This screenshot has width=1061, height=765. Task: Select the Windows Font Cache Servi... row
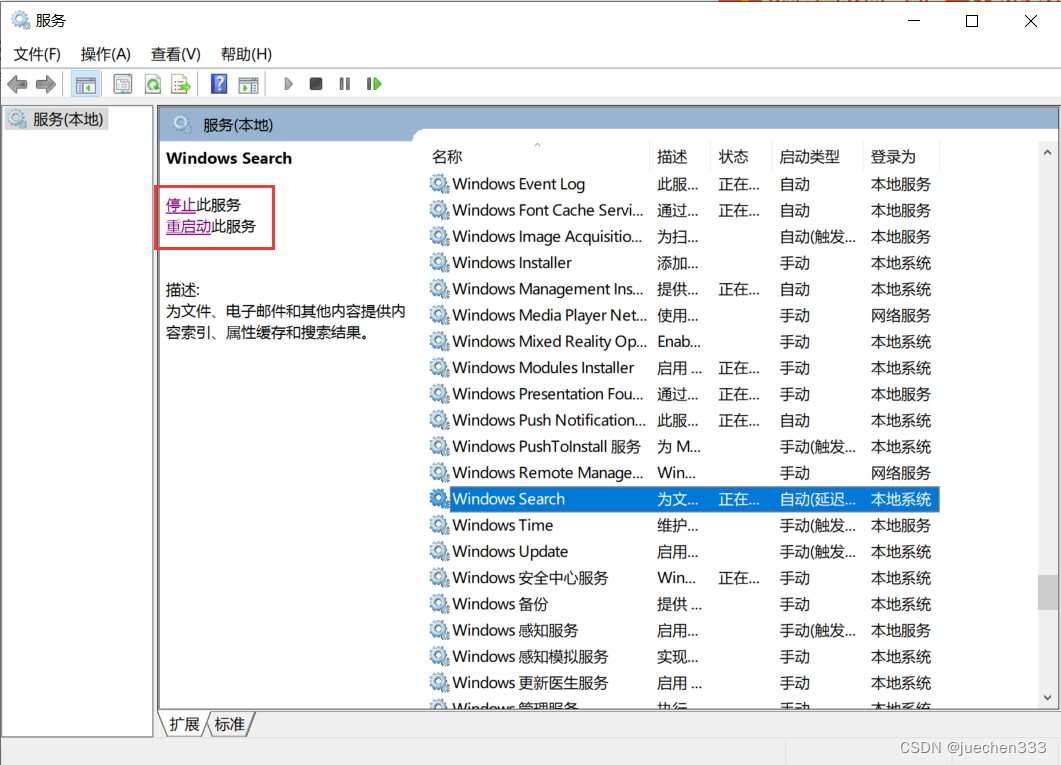(683, 210)
